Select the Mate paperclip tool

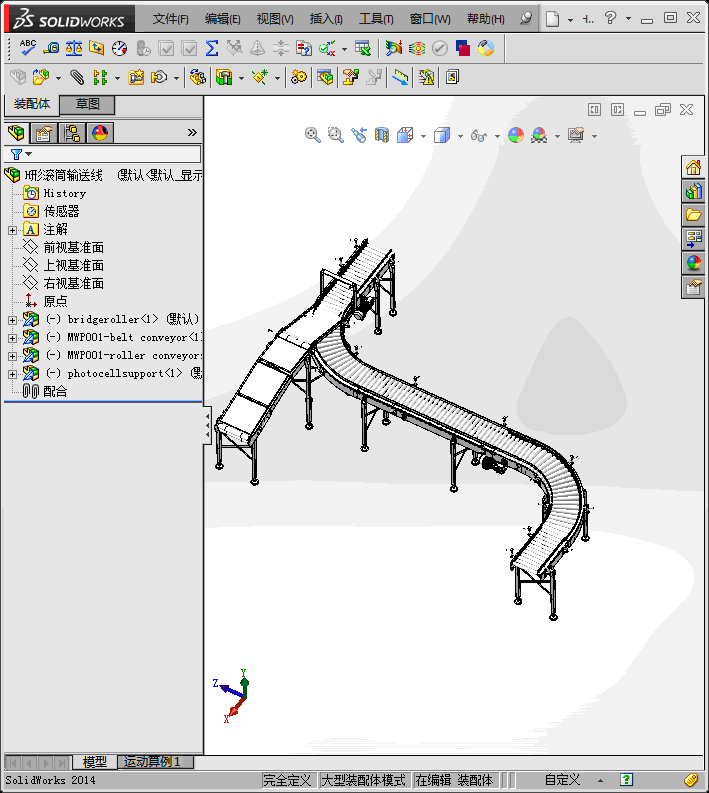coord(76,77)
